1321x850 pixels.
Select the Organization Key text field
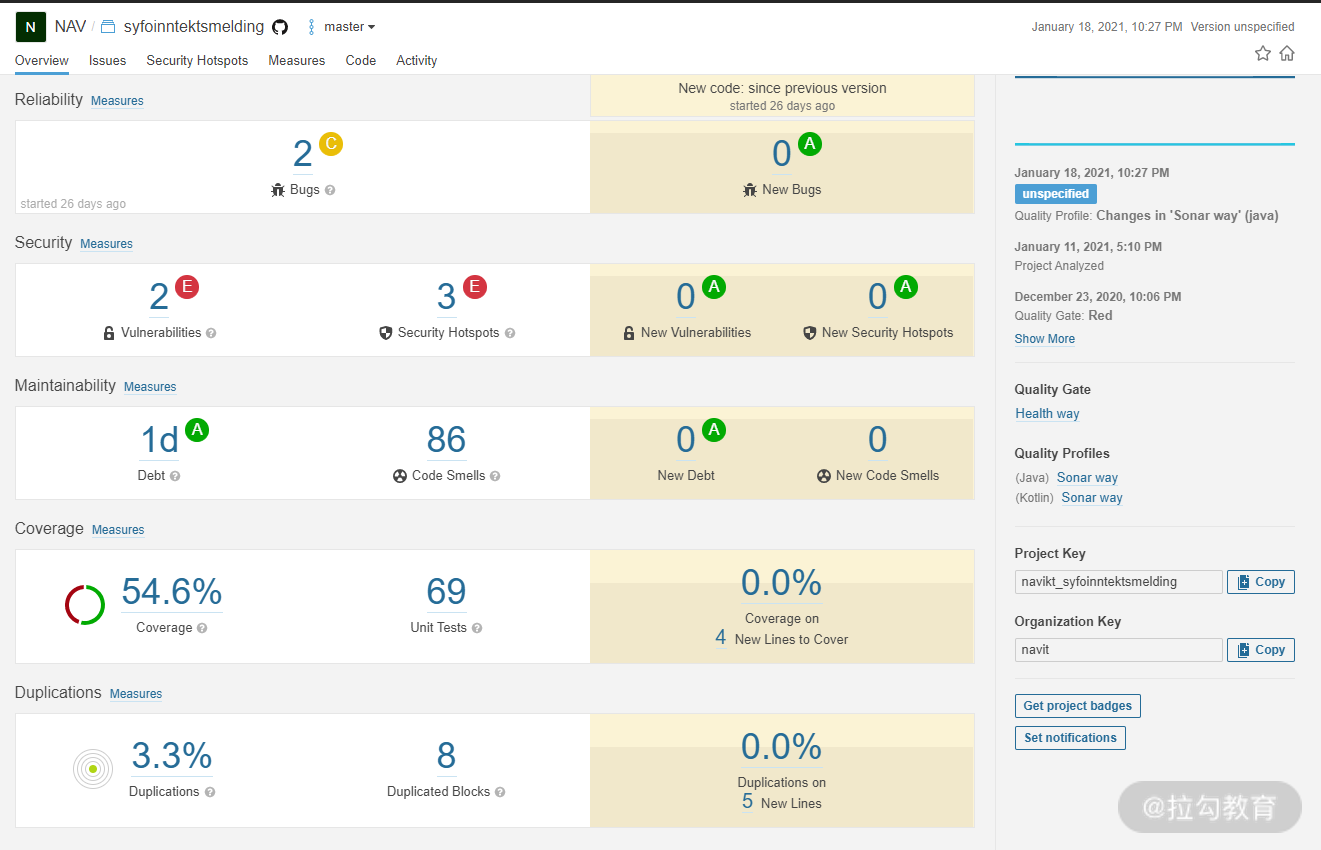tap(1119, 650)
